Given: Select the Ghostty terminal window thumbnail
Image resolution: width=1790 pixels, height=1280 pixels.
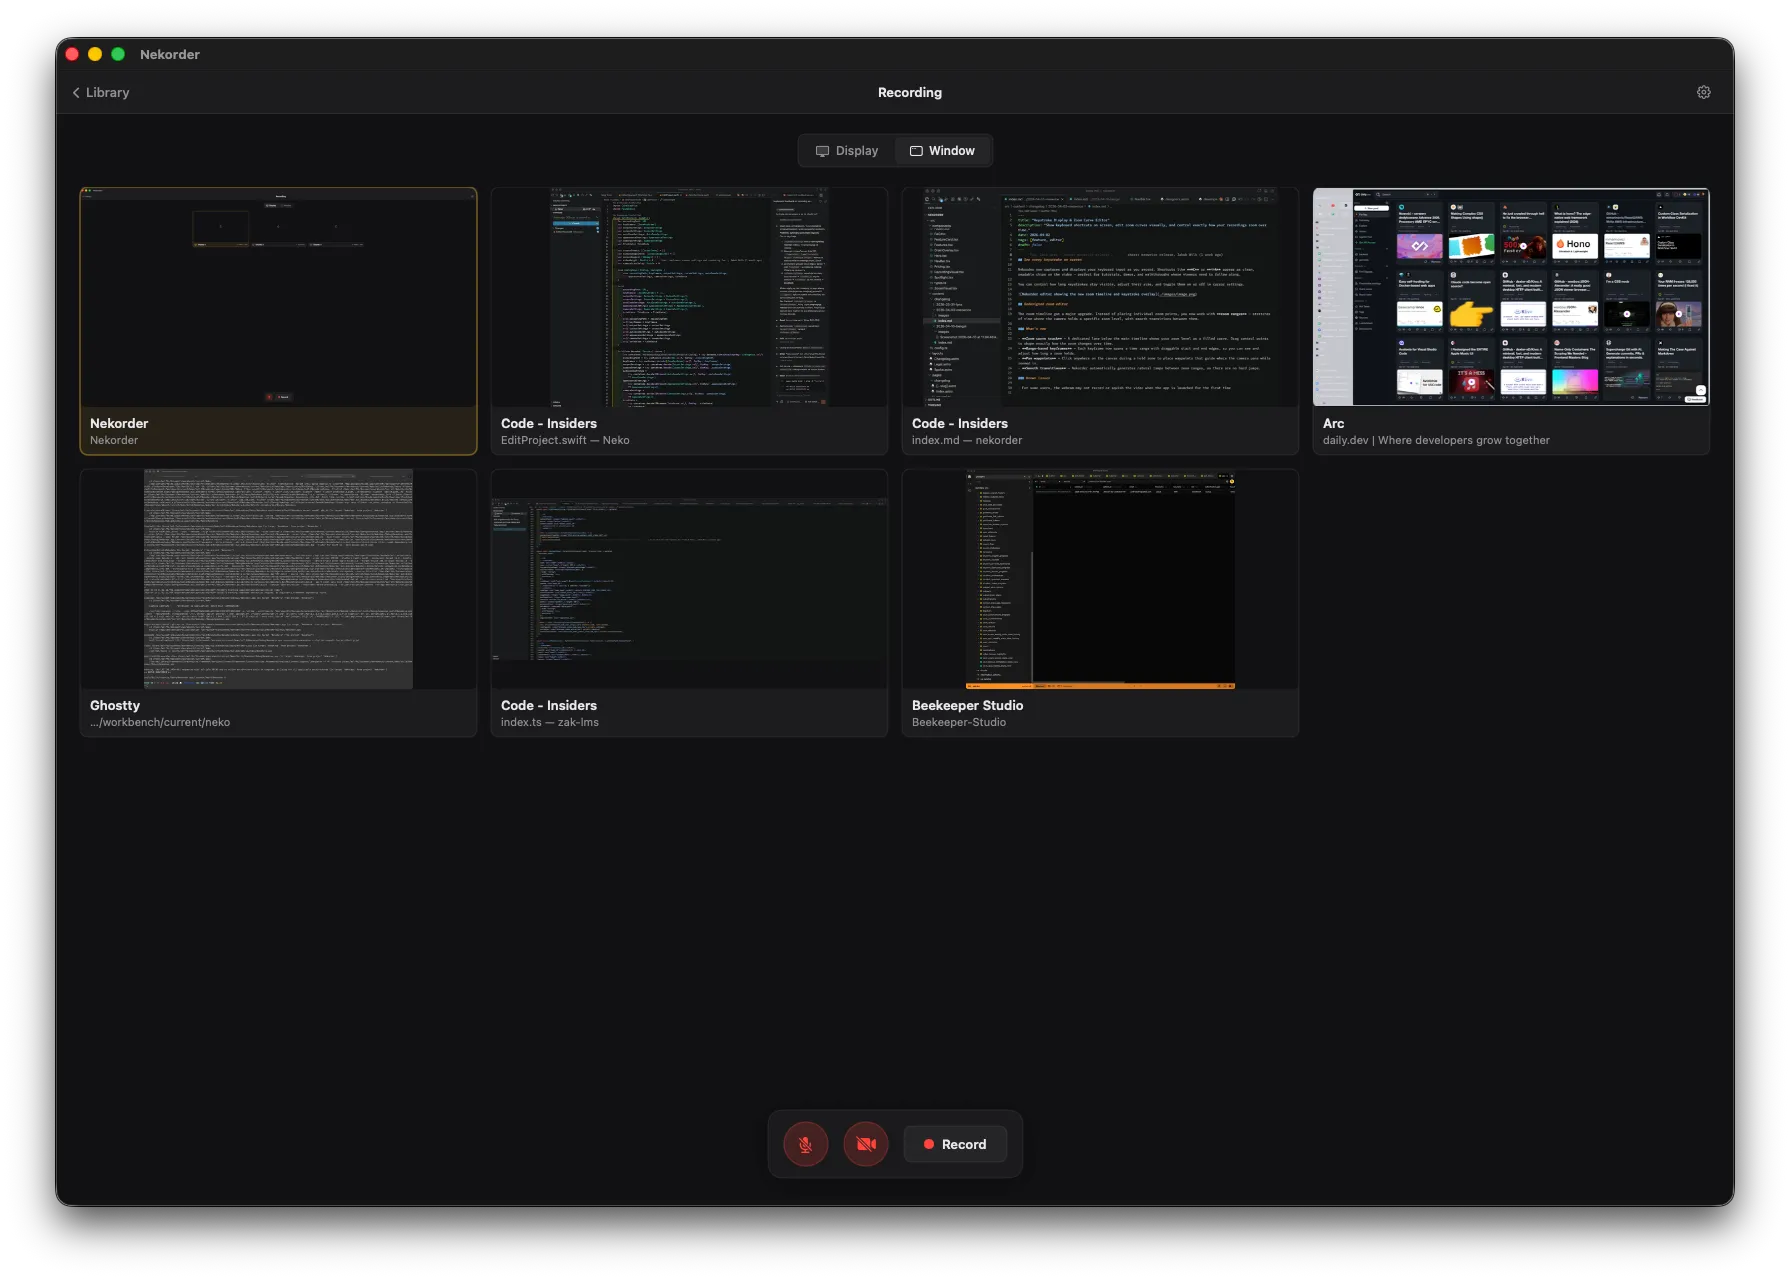Looking at the screenshot, I should 278,578.
